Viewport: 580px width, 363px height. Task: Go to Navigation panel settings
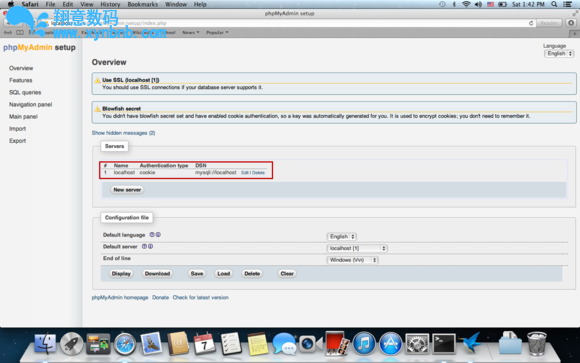click(x=31, y=105)
